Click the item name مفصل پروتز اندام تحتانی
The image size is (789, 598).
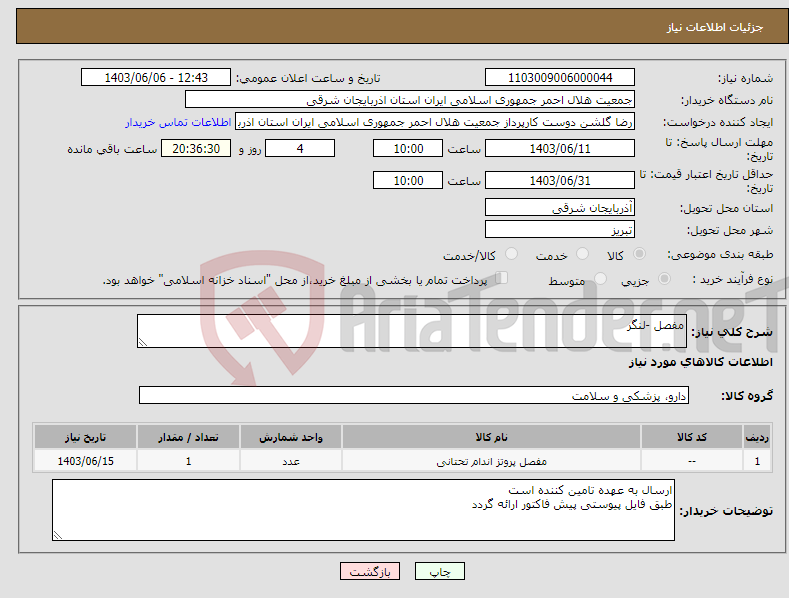pyautogui.click(x=491, y=461)
